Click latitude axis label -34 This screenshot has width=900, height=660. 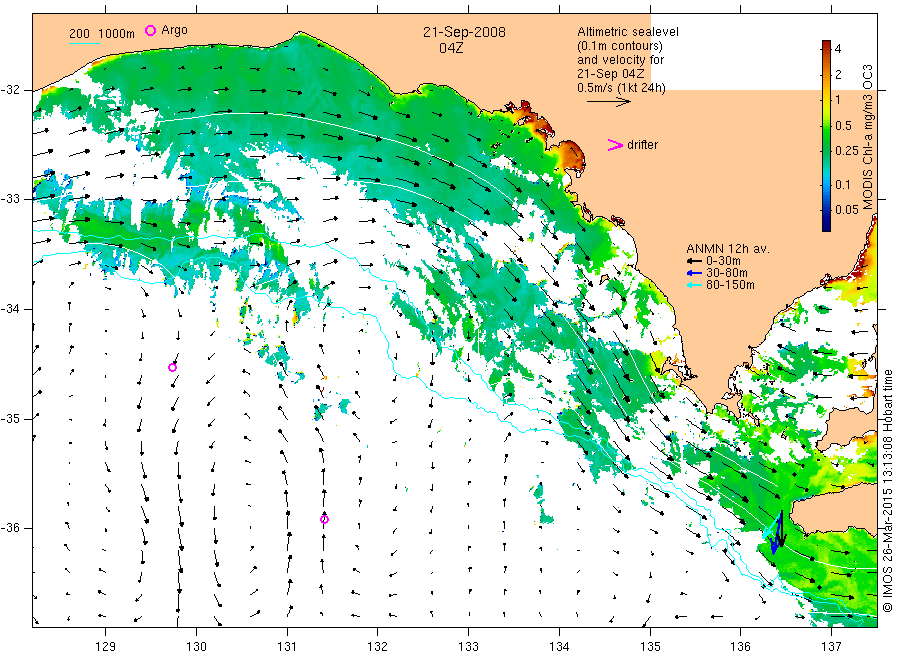click(x=10, y=309)
